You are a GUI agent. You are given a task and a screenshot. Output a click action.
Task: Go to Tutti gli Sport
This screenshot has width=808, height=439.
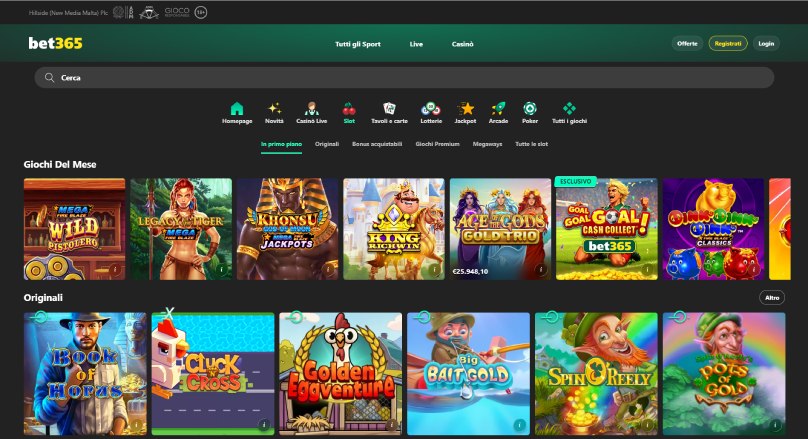[x=358, y=44]
